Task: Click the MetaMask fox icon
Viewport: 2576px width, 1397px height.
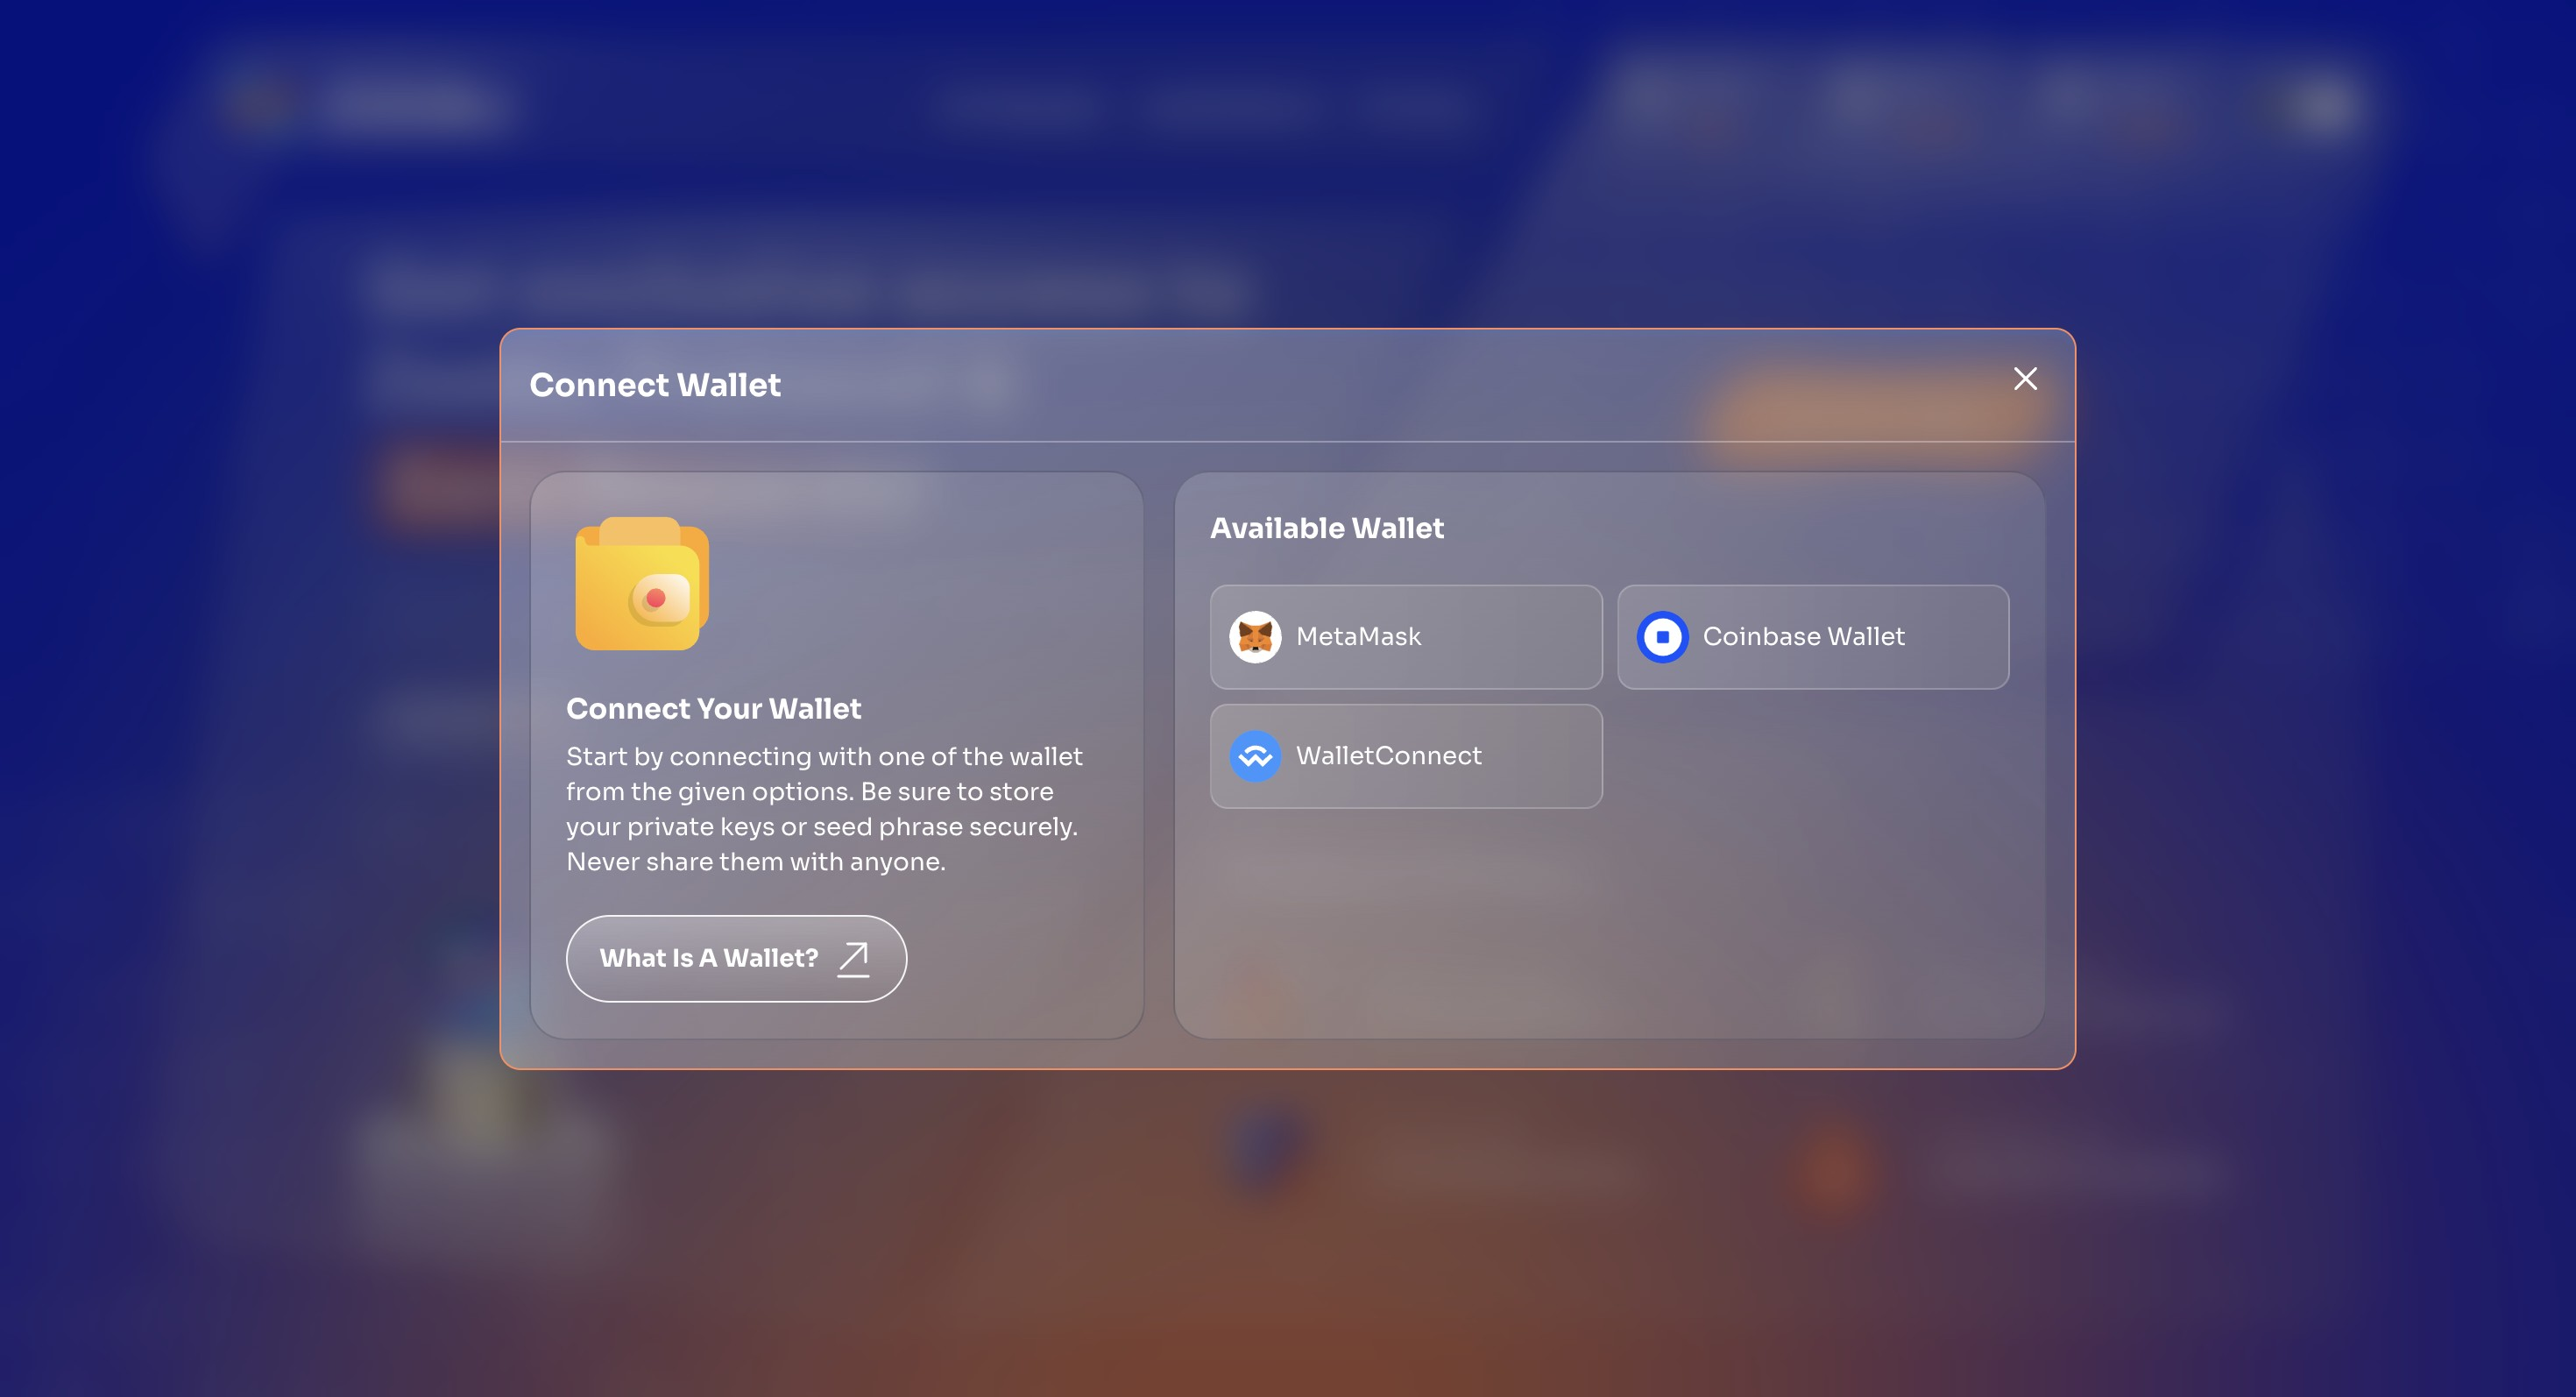Action: [x=1255, y=637]
